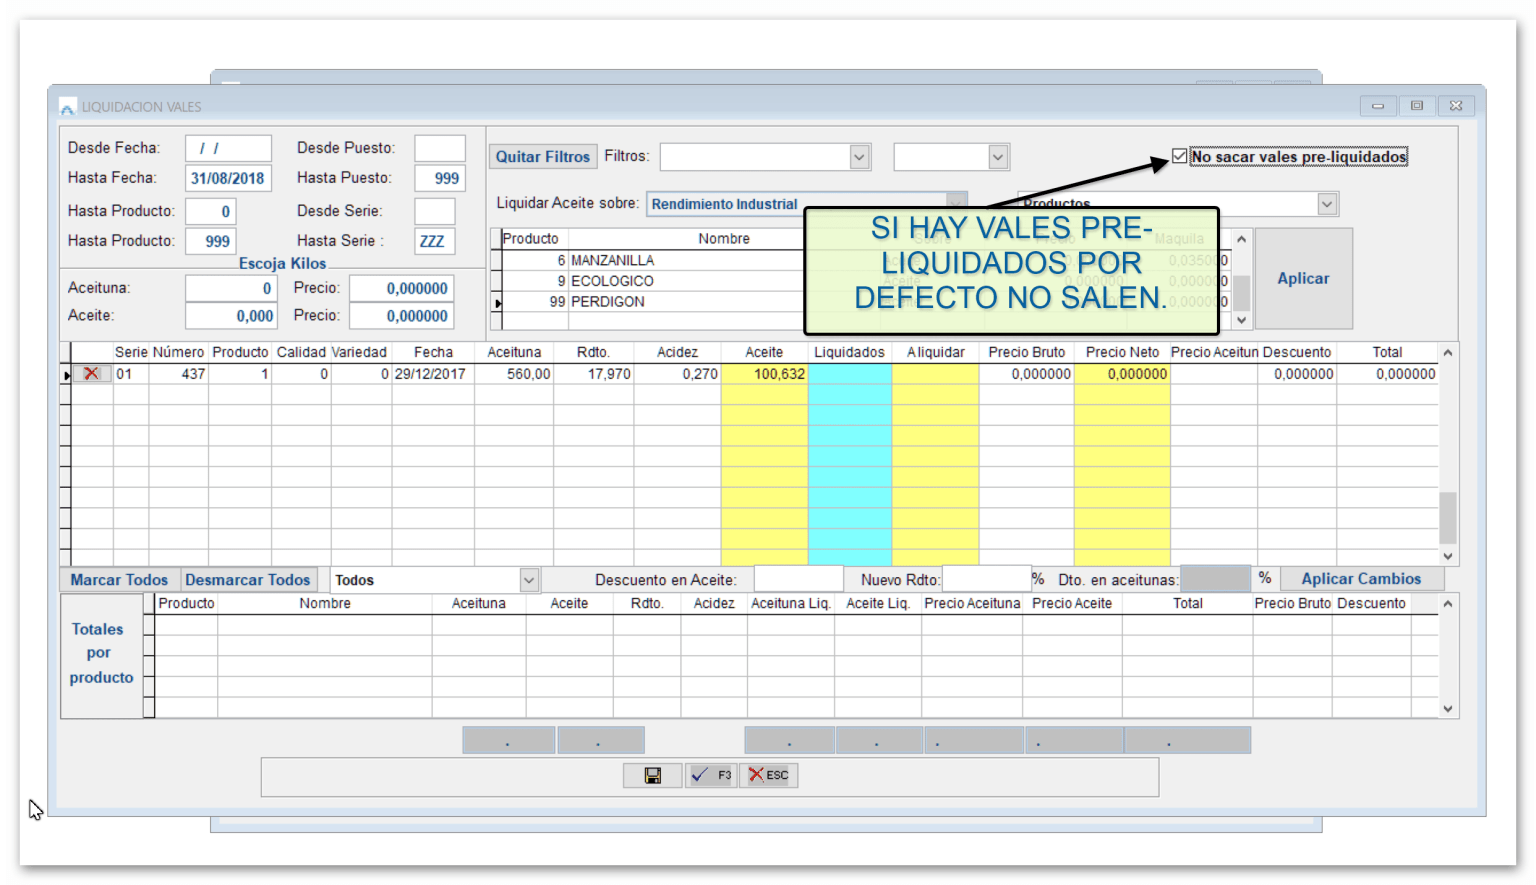Viewport: 1536px width, 885px height.
Task: Open the Filtros dropdown
Action: coord(859,157)
